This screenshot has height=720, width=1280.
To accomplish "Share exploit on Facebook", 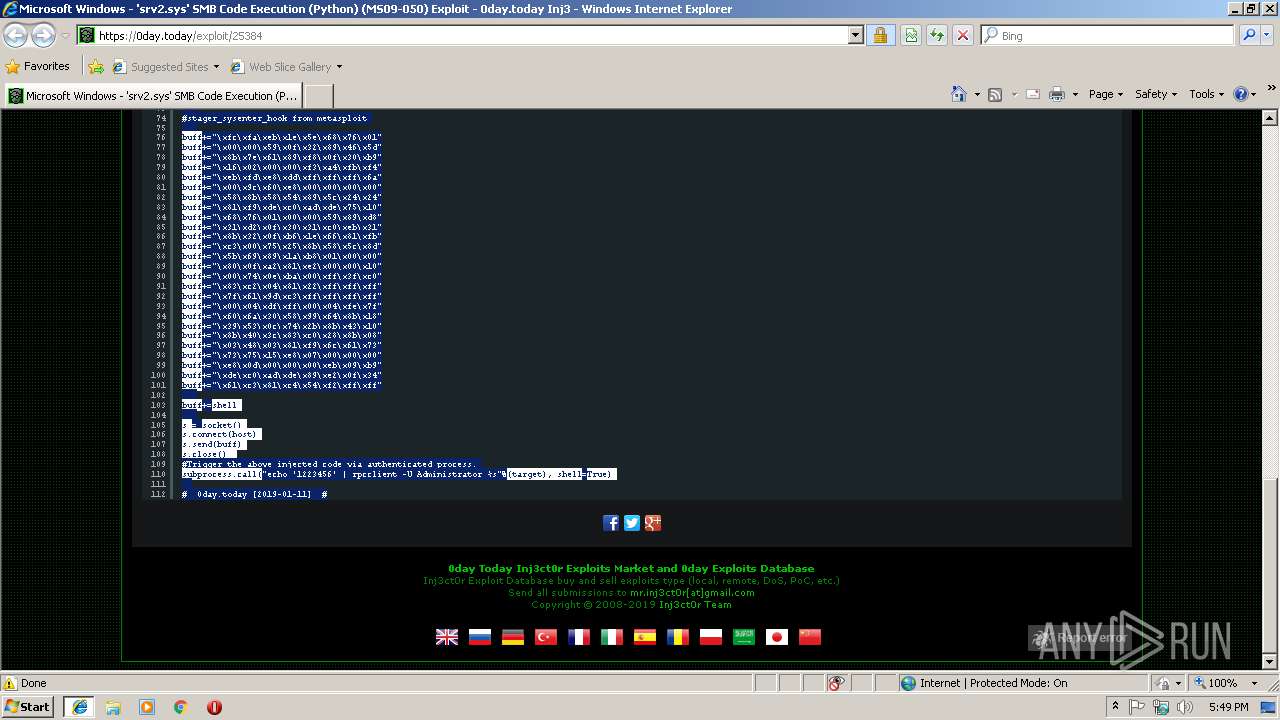I will click(x=611, y=523).
